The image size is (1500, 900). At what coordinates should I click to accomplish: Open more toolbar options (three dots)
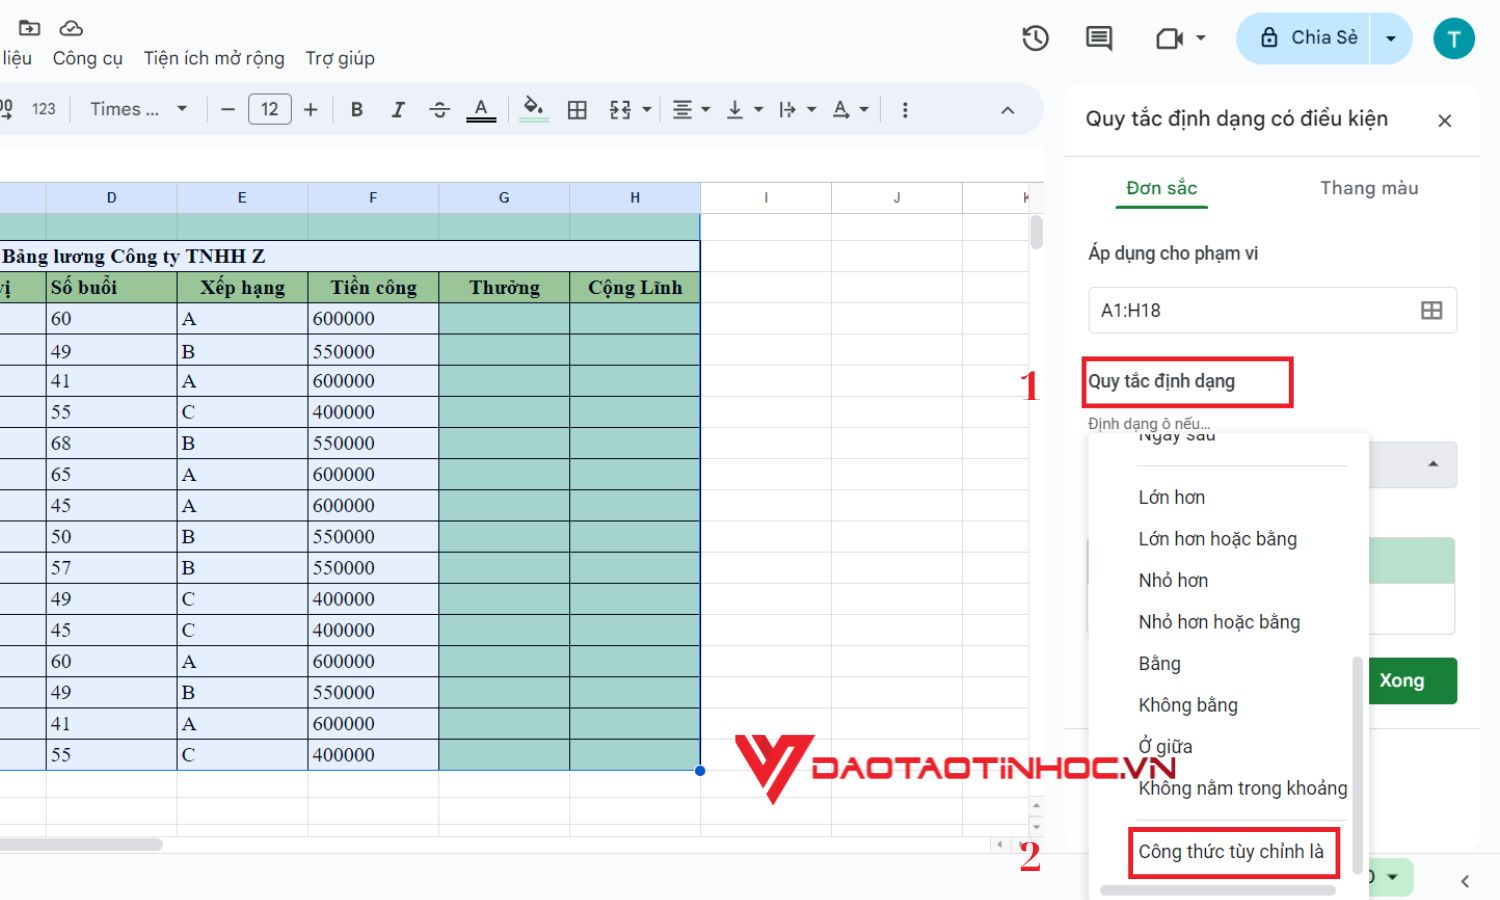click(905, 110)
